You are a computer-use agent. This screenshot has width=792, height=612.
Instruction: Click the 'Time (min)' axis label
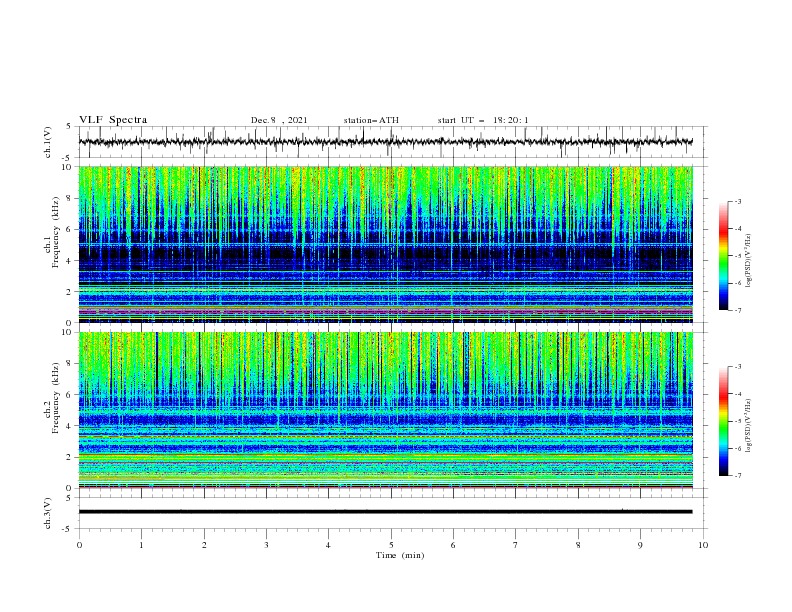tap(400, 555)
